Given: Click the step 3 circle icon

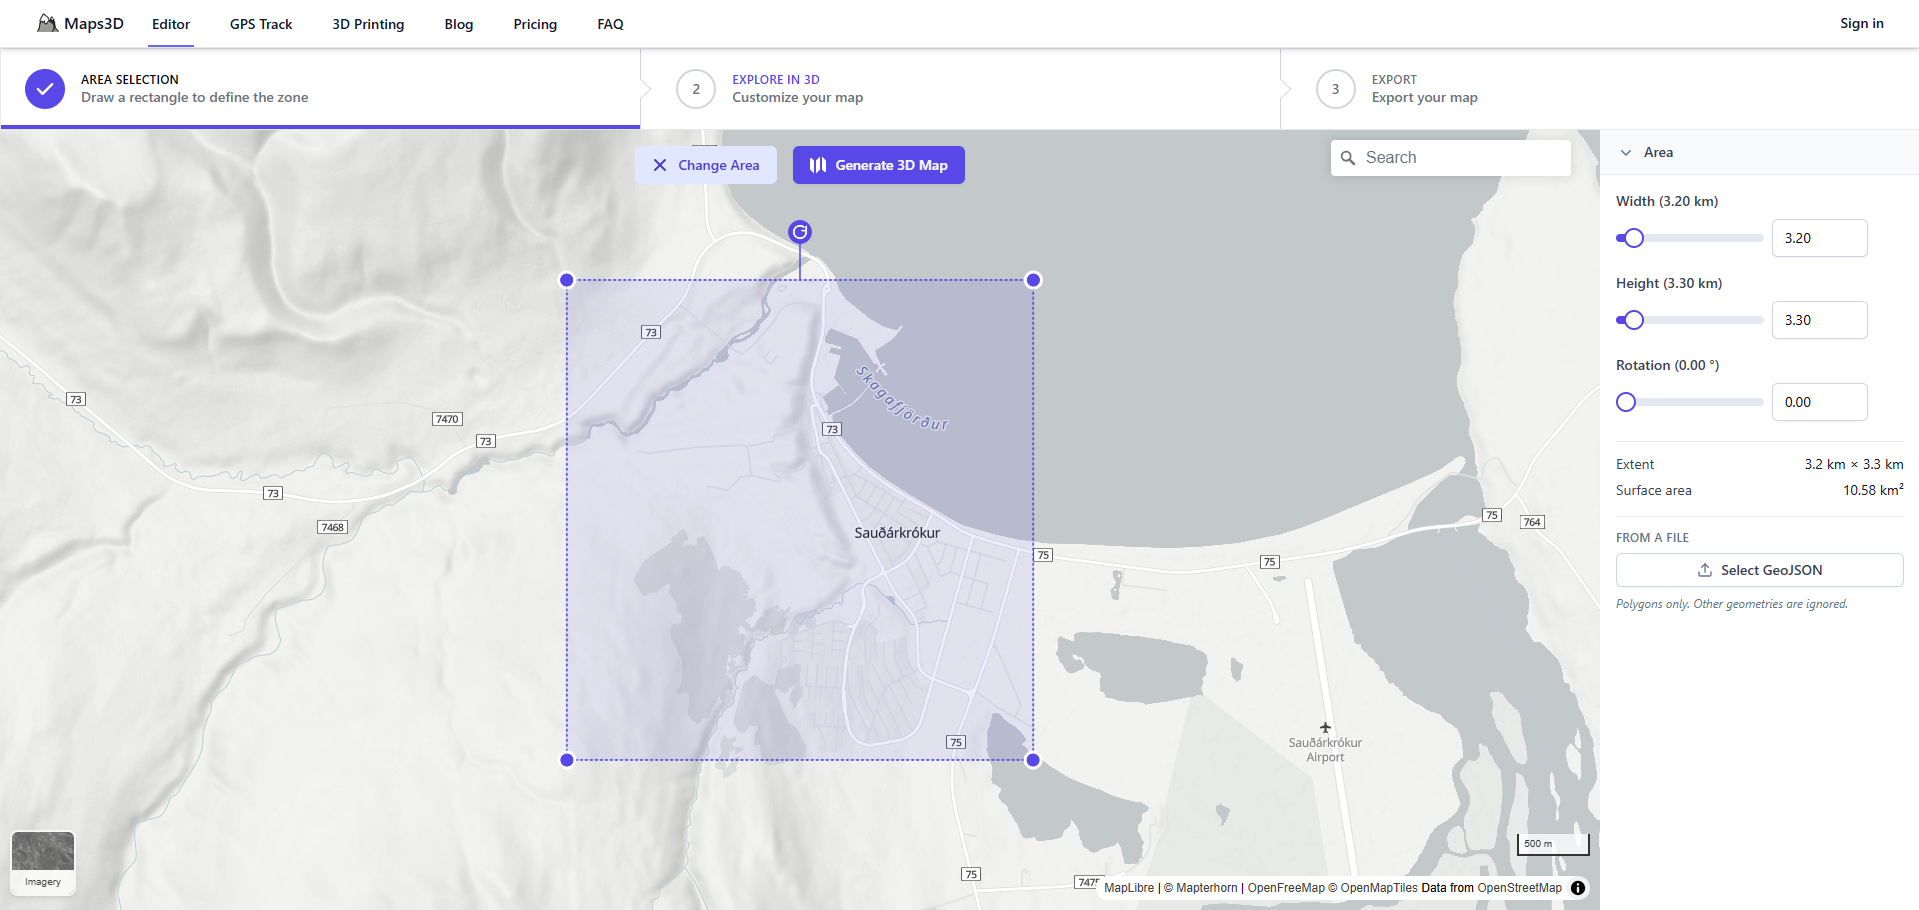Looking at the screenshot, I should [1336, 89].
